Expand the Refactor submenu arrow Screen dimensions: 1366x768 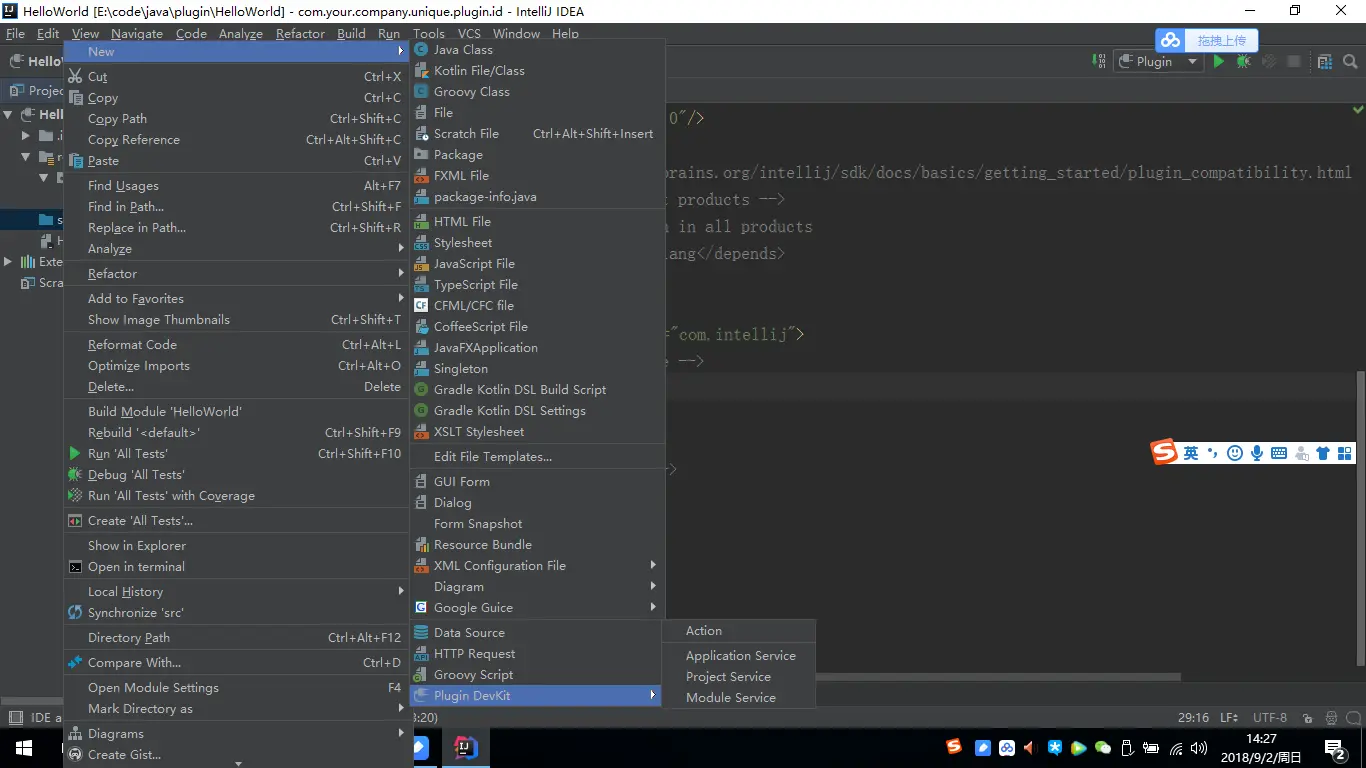tap(401, 273)
